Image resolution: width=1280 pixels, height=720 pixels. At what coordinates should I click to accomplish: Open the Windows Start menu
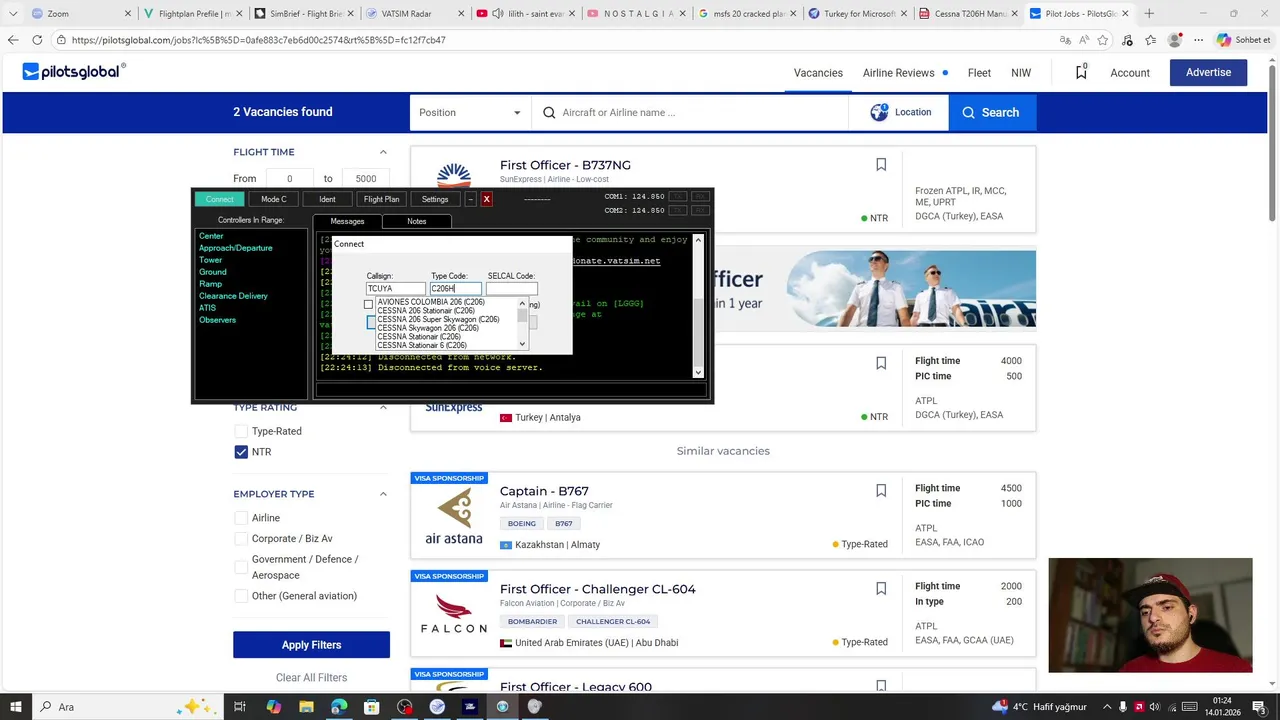[16, 706]
